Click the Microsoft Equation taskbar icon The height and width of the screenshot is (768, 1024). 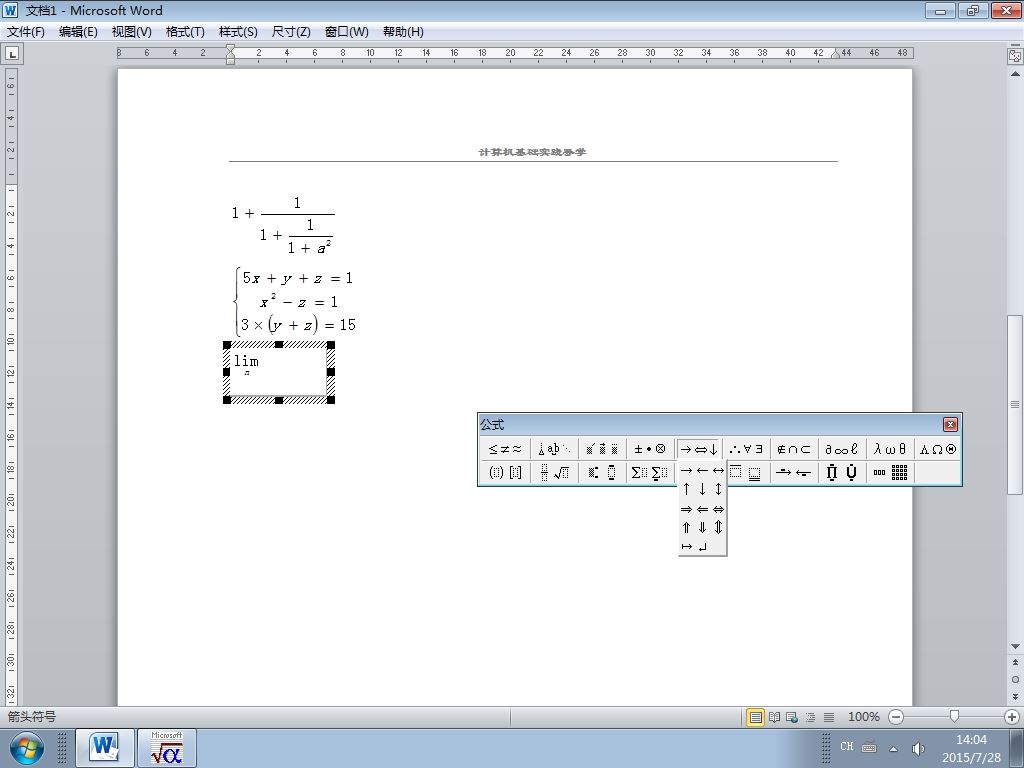pyautogui.click(x=167, y=748)
